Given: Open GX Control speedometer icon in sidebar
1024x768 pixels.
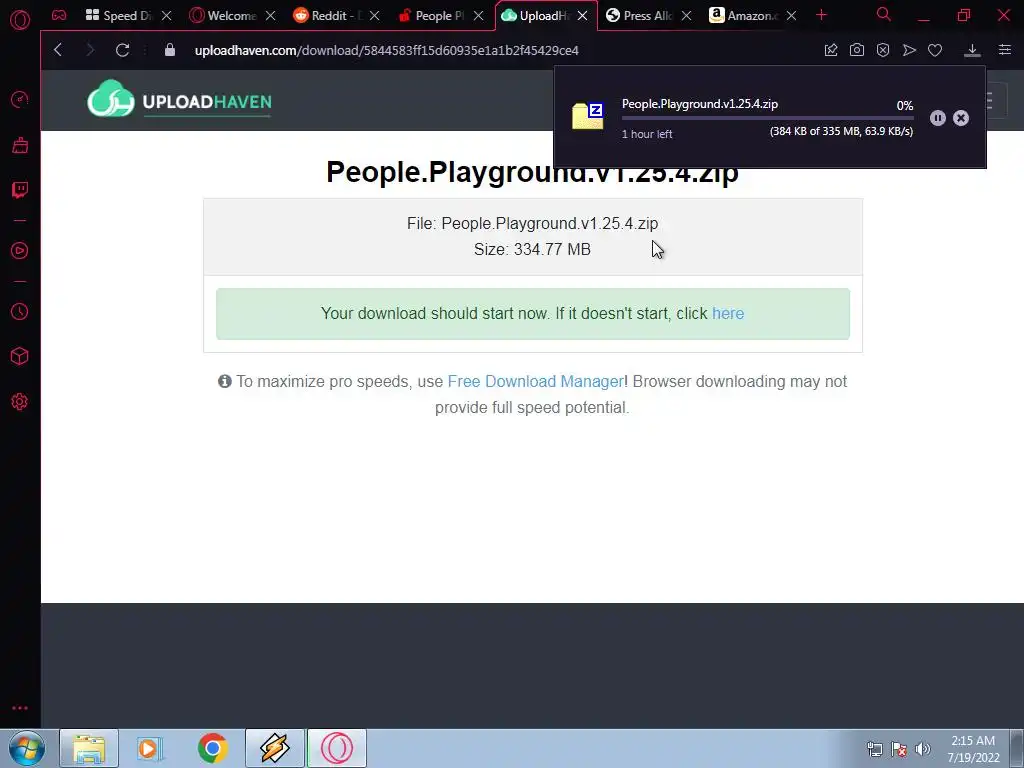Looking at the screenshot, I should pos(20,99).
